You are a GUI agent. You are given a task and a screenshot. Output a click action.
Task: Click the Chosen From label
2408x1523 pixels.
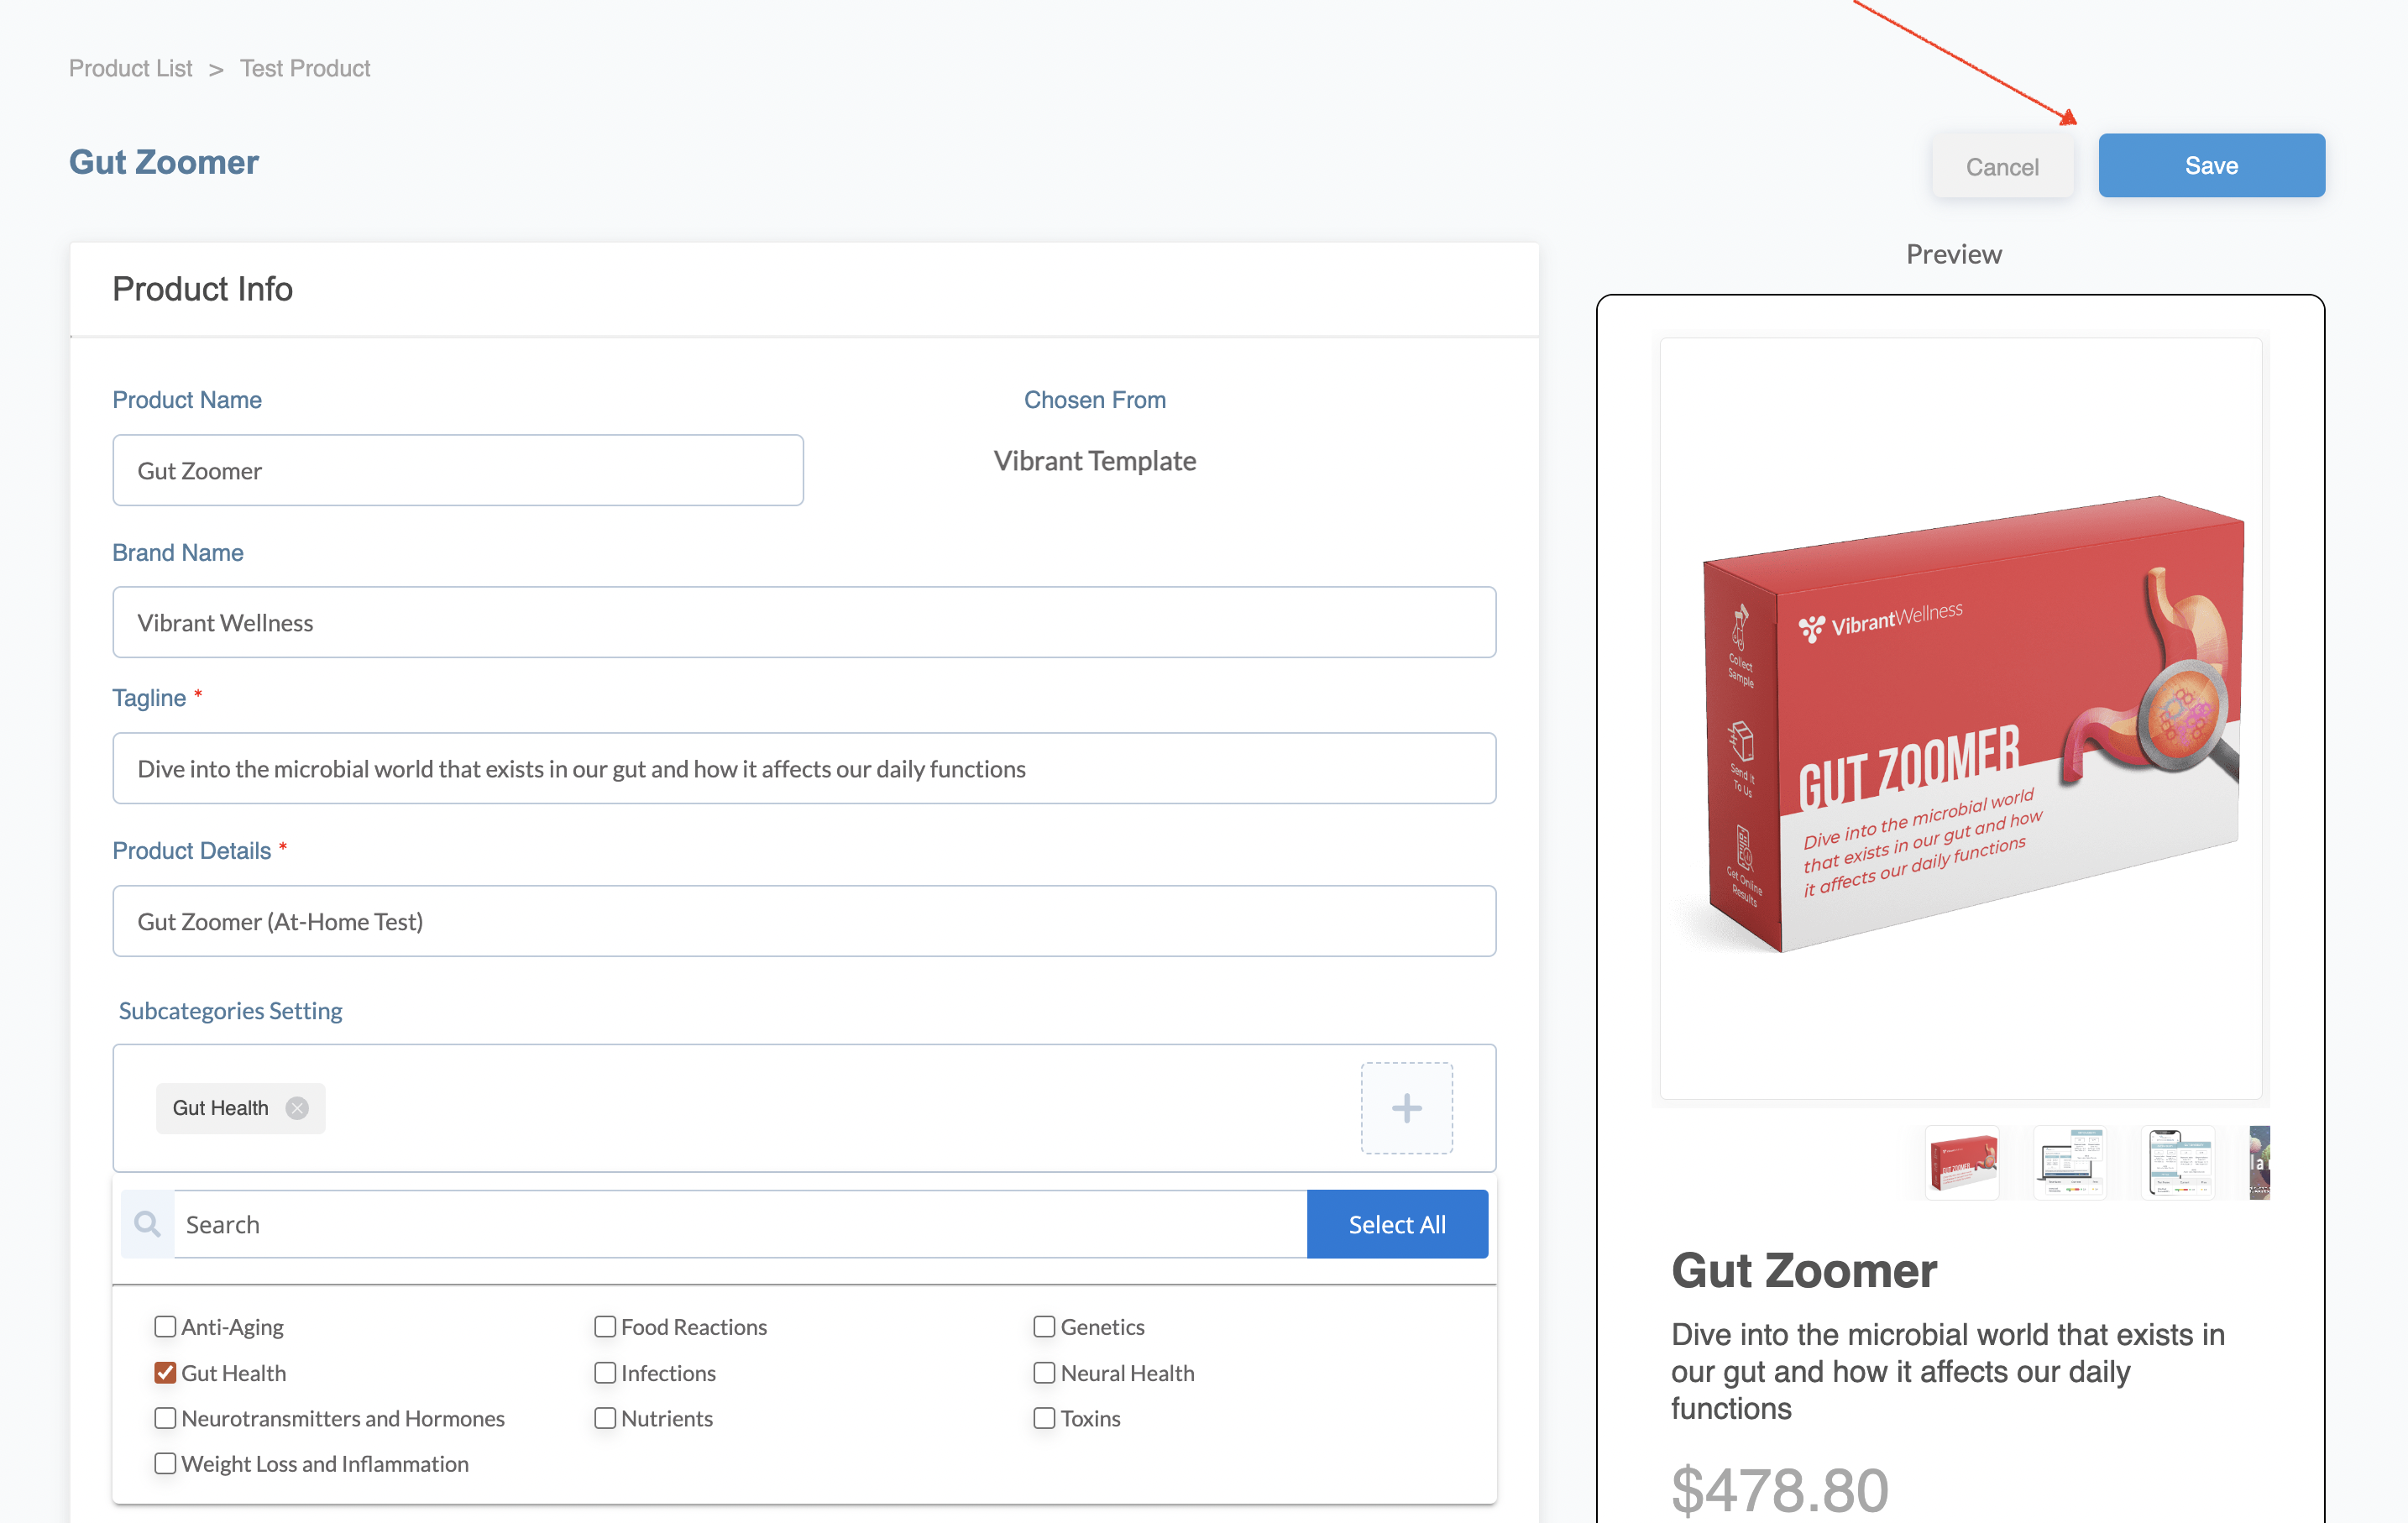pos(1094,400)
